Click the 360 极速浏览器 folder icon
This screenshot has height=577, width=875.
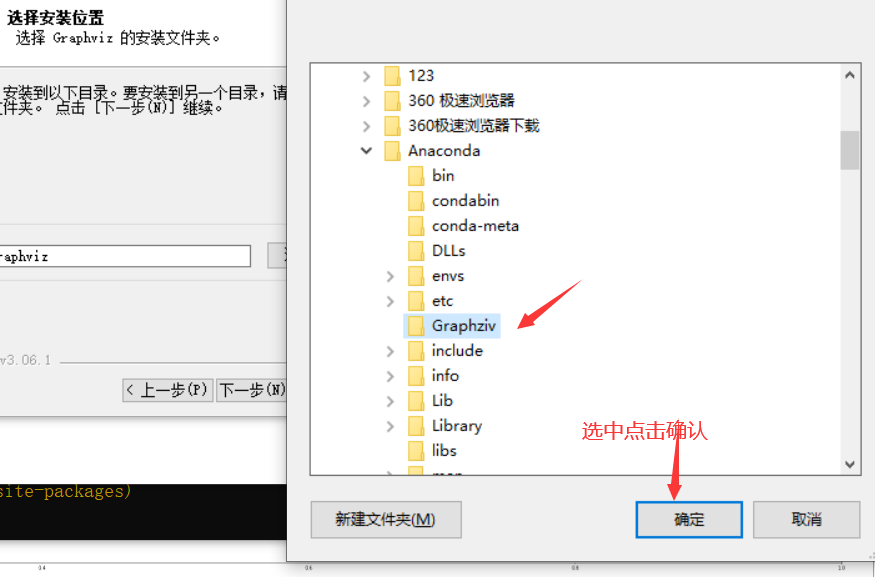click(392, 100)
